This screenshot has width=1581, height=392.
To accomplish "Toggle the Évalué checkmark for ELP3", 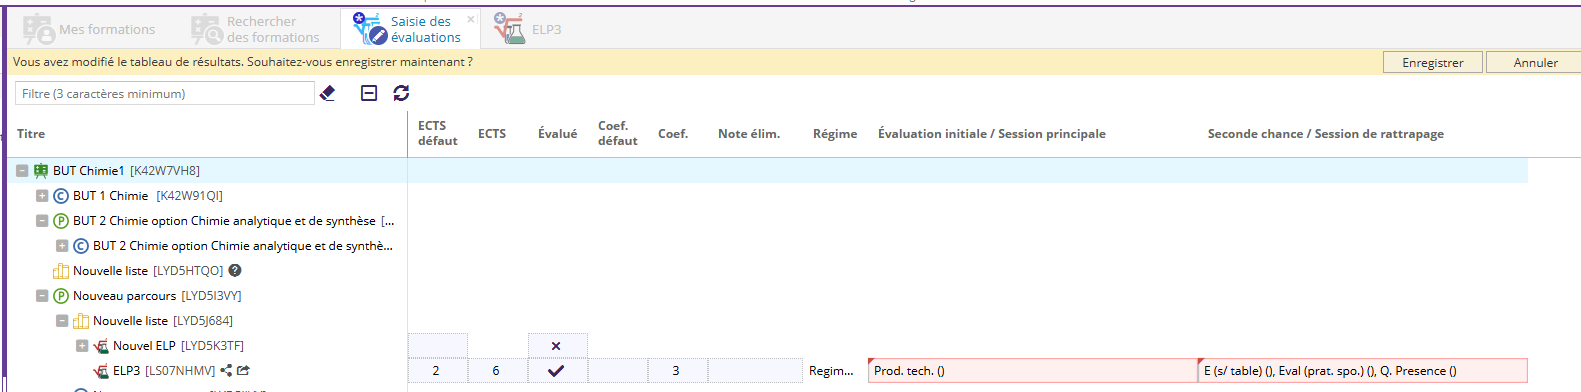I will [x=556, y=370].
